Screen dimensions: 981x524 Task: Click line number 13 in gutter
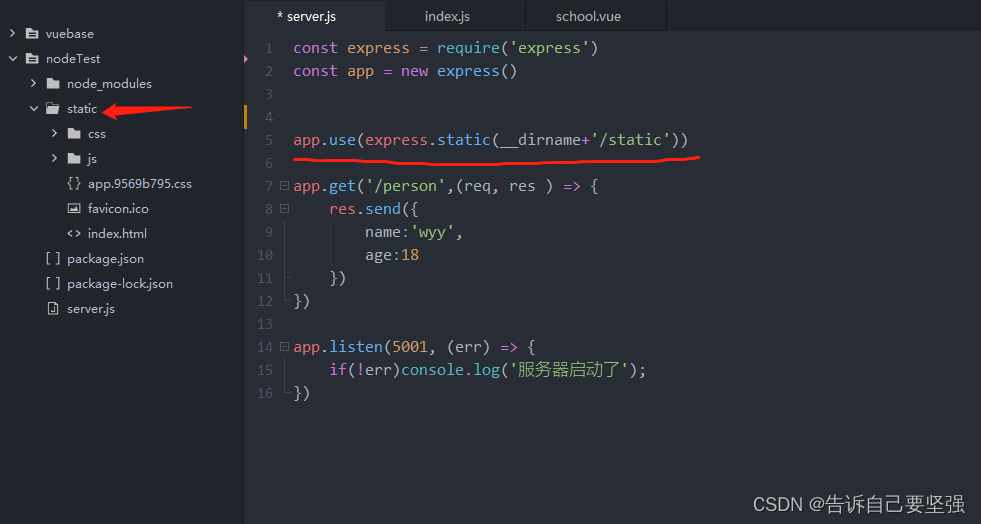click(x=265, y=324)
